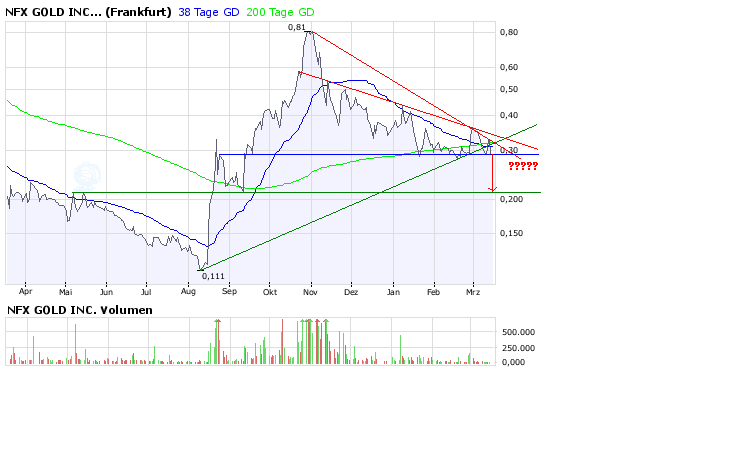Click the 0,150 price axis value
738x475 pixels.
click(x=511, y=233)
